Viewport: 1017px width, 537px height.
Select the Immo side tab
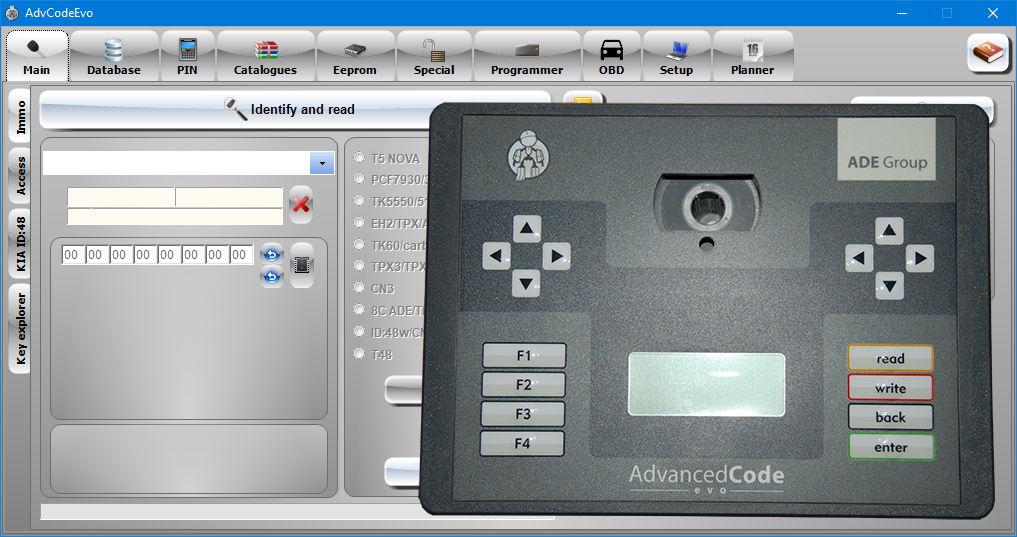point(20,117)
